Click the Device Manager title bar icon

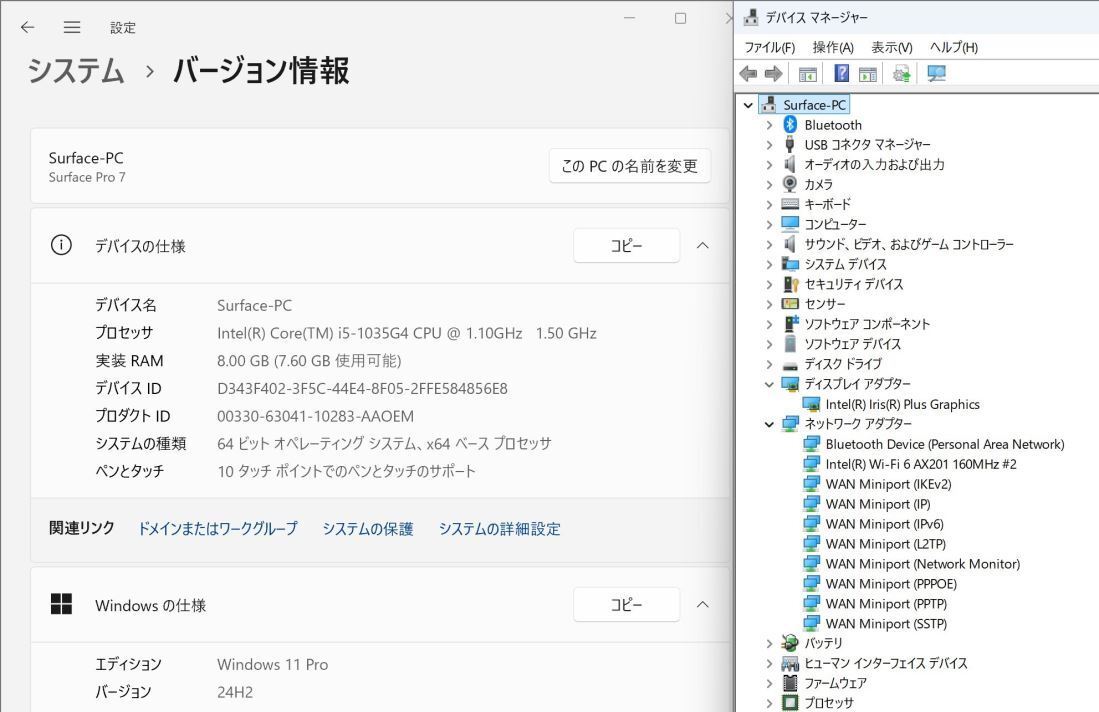[x=751, y=17]
